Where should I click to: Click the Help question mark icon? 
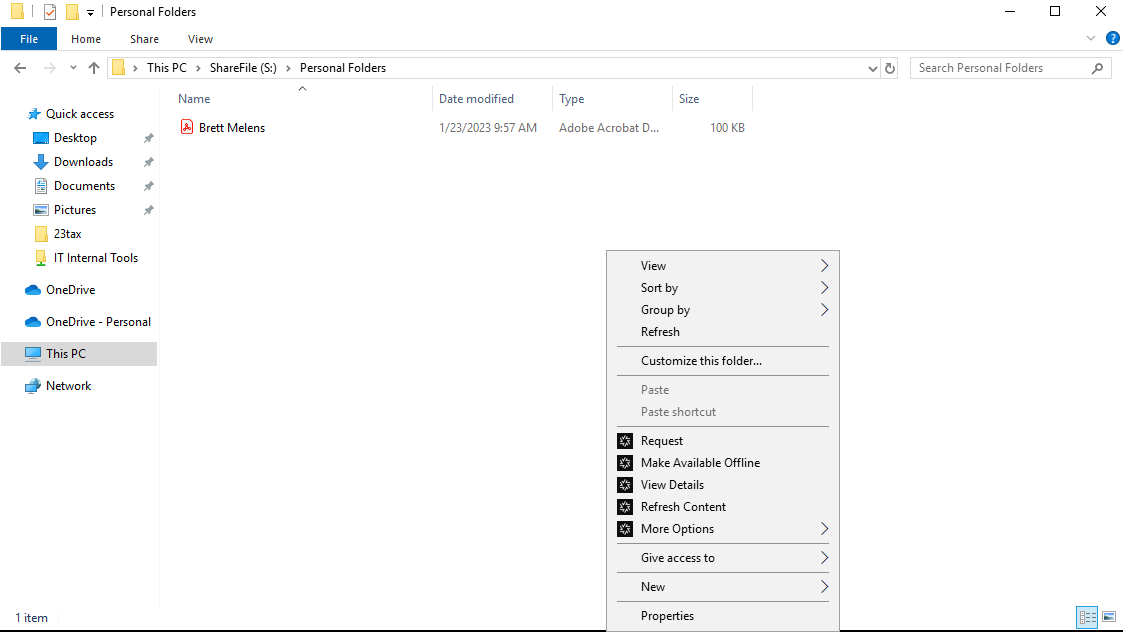(1113, 38)
